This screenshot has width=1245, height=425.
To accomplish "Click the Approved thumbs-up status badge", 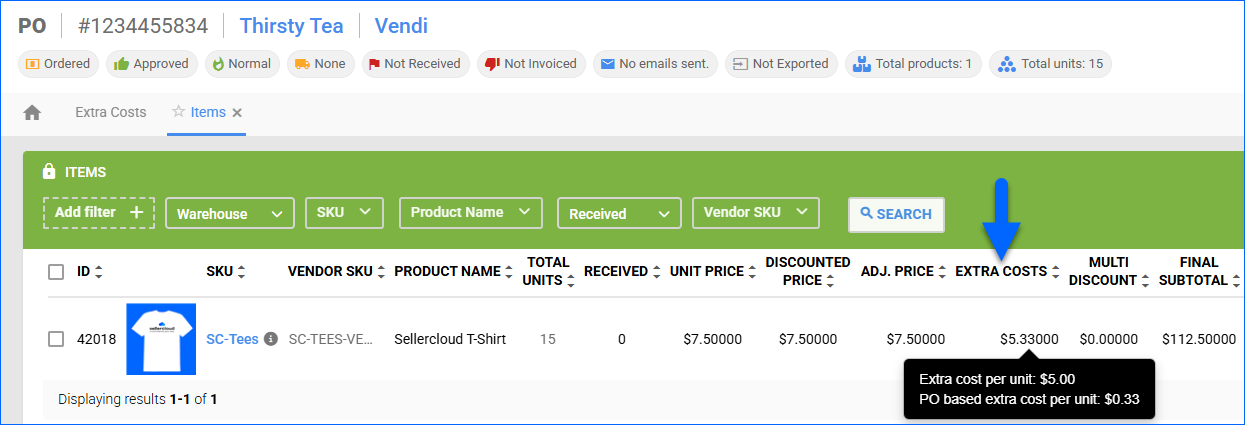I will tap(151, 64).
